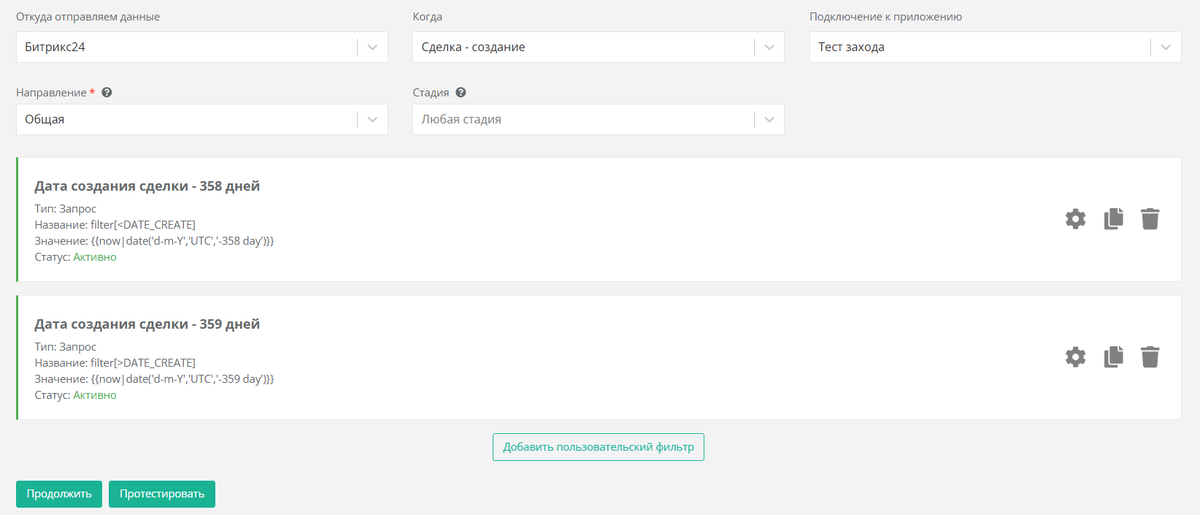Open settings for the 359 дней filter
The width and height of the screenshot is (1200, 515).
pos(1075,357)
